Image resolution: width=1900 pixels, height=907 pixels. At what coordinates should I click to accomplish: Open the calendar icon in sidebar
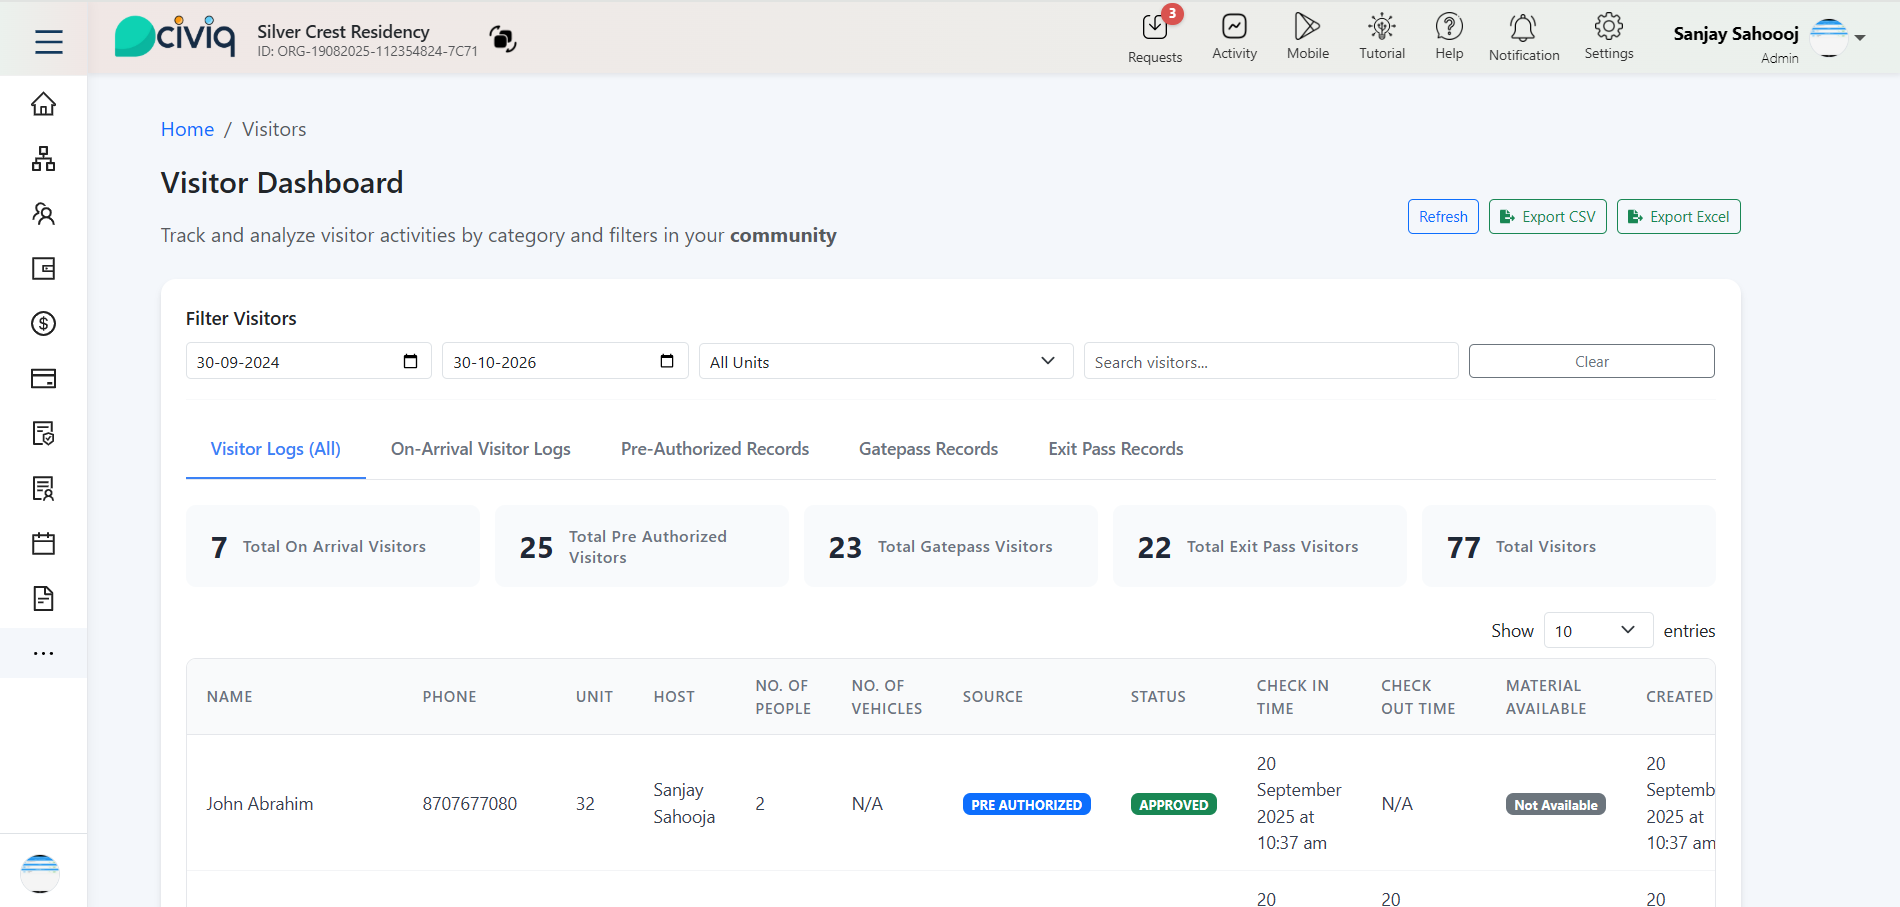click(x=43, y=544)
